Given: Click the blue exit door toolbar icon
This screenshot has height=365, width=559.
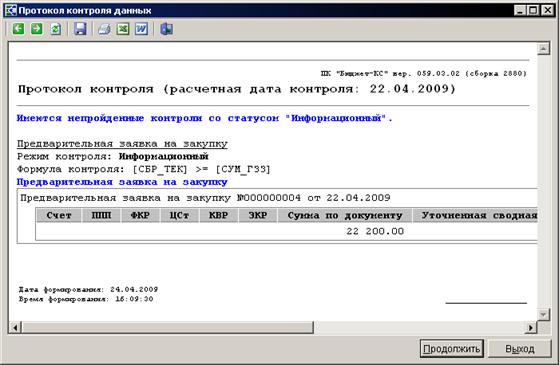Looking at the screenshot, I should (166, 29).
